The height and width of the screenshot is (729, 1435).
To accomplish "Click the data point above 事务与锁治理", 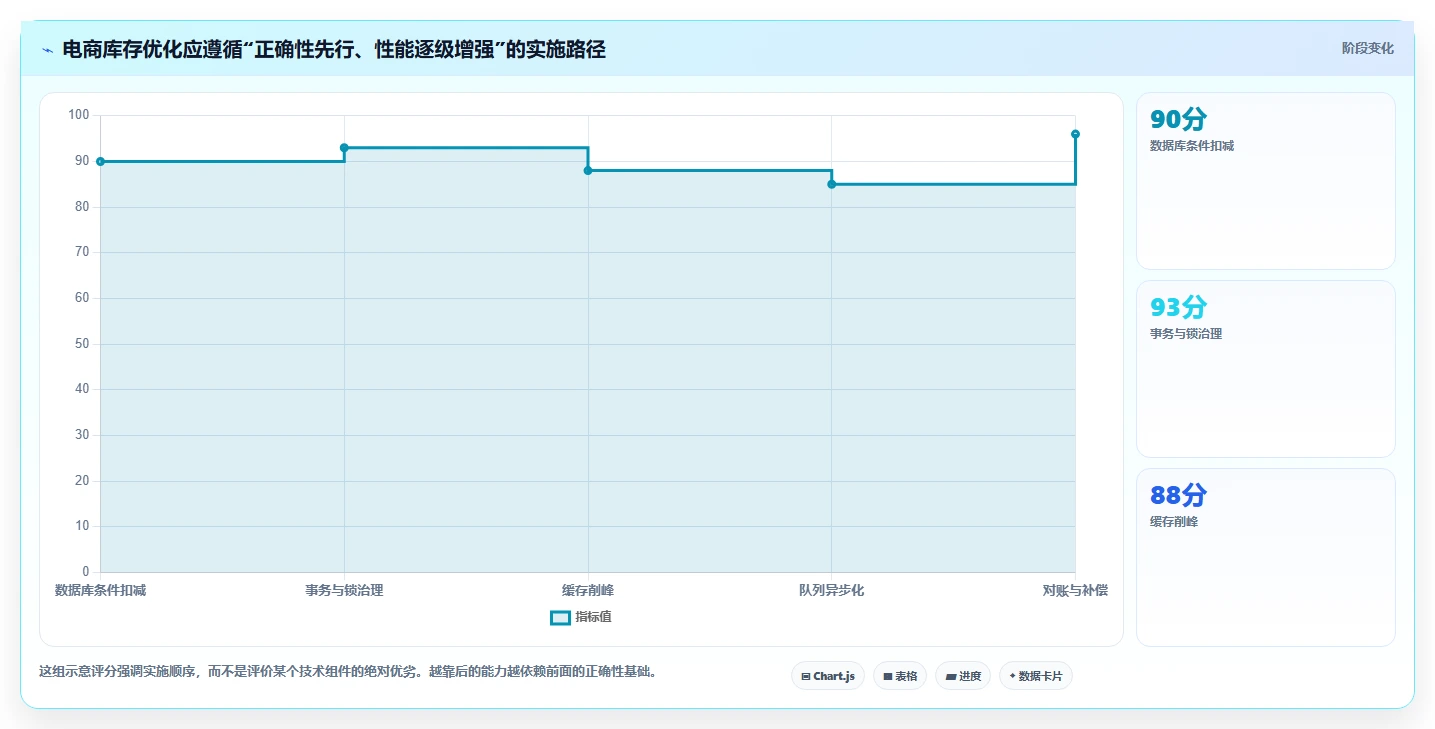I will (344, 147).
